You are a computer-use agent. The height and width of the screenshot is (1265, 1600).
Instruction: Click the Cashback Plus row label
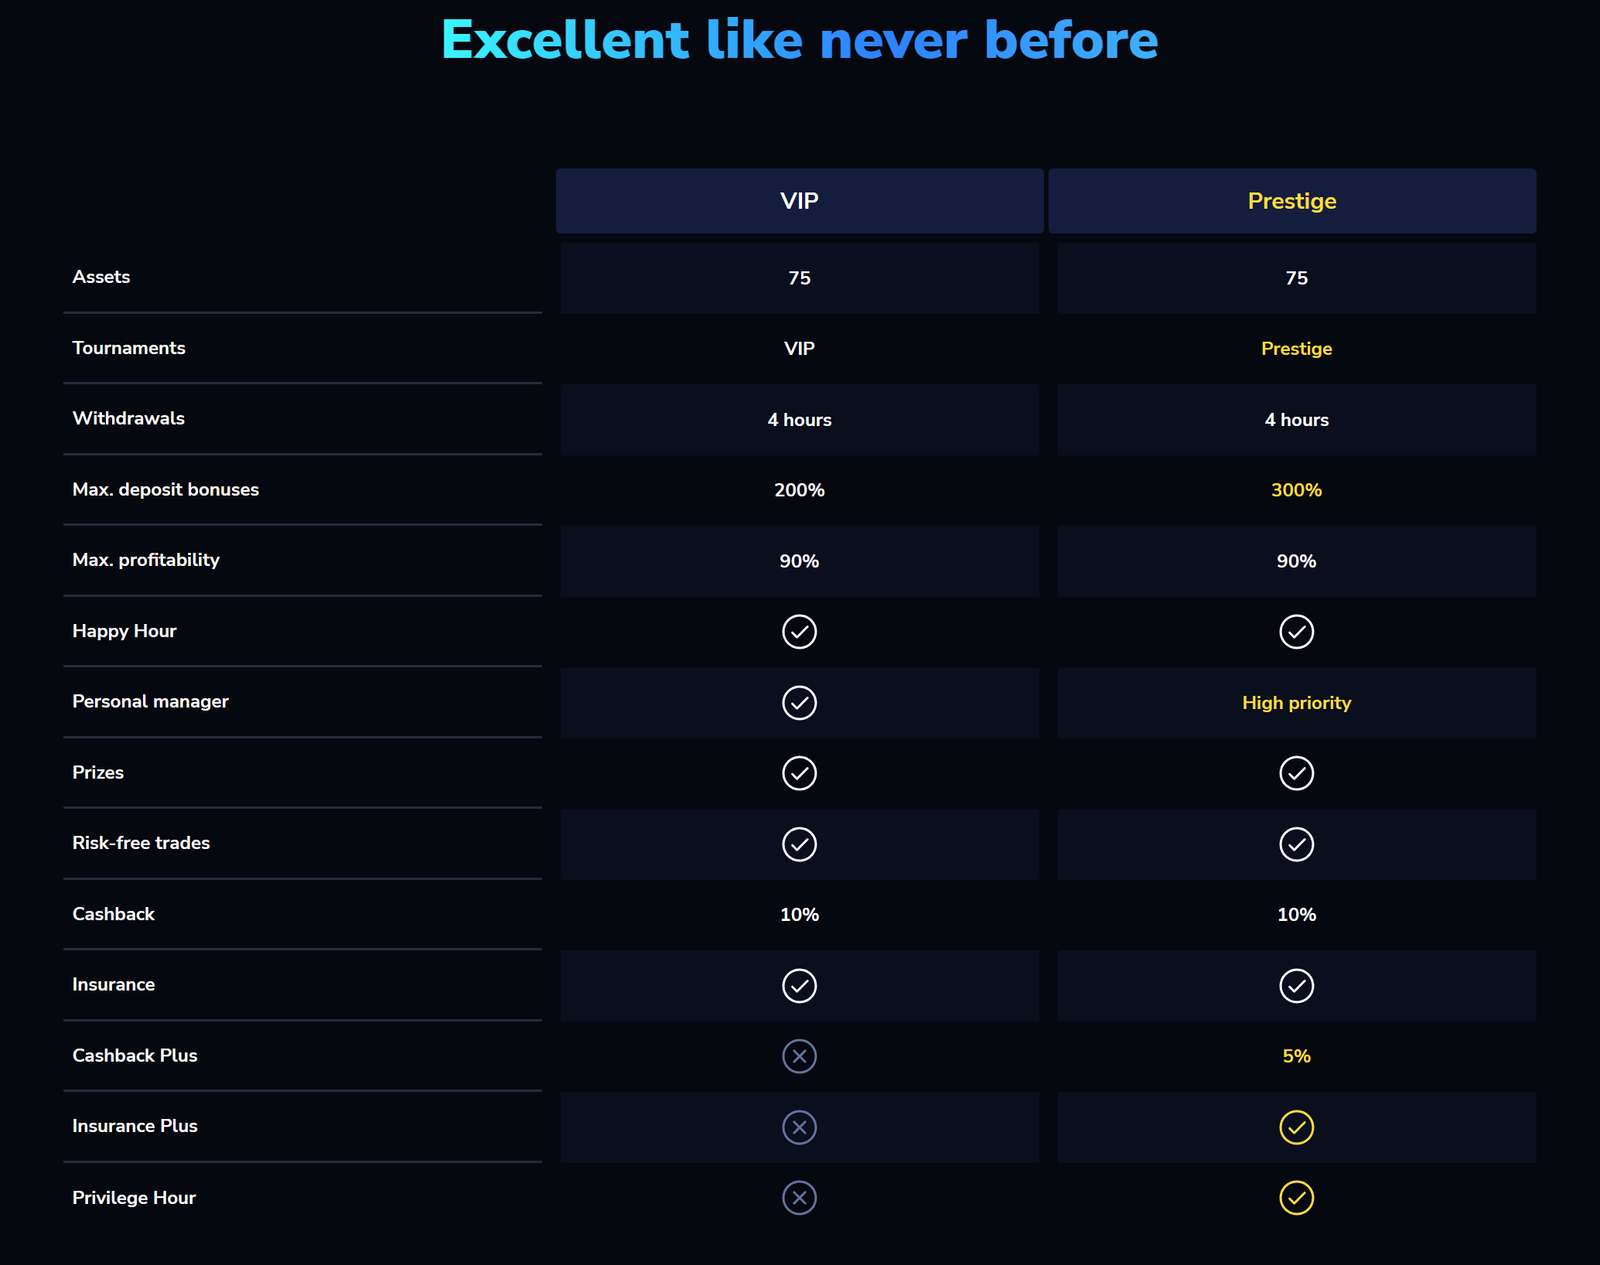135,1056
